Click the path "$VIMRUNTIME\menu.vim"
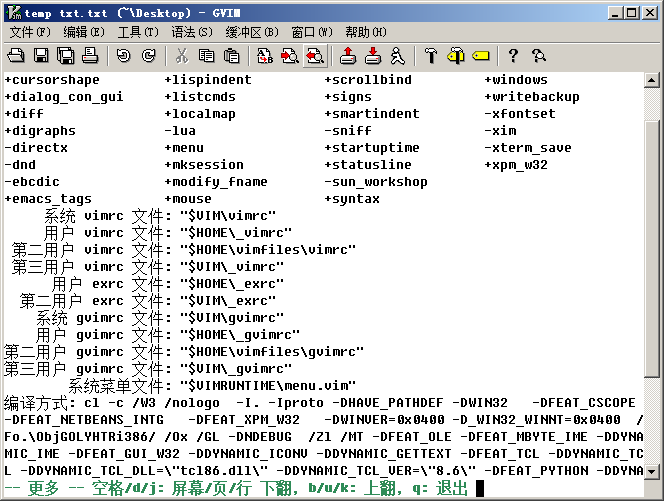Viewport: 664px width, 501px height. 268,386
